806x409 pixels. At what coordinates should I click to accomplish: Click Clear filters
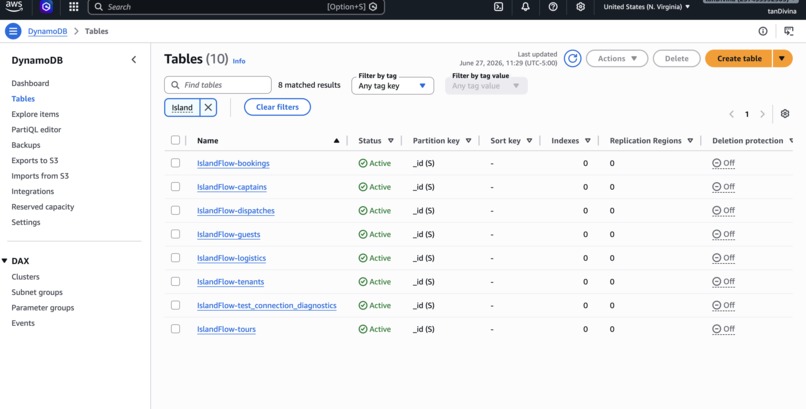point(277,107)
